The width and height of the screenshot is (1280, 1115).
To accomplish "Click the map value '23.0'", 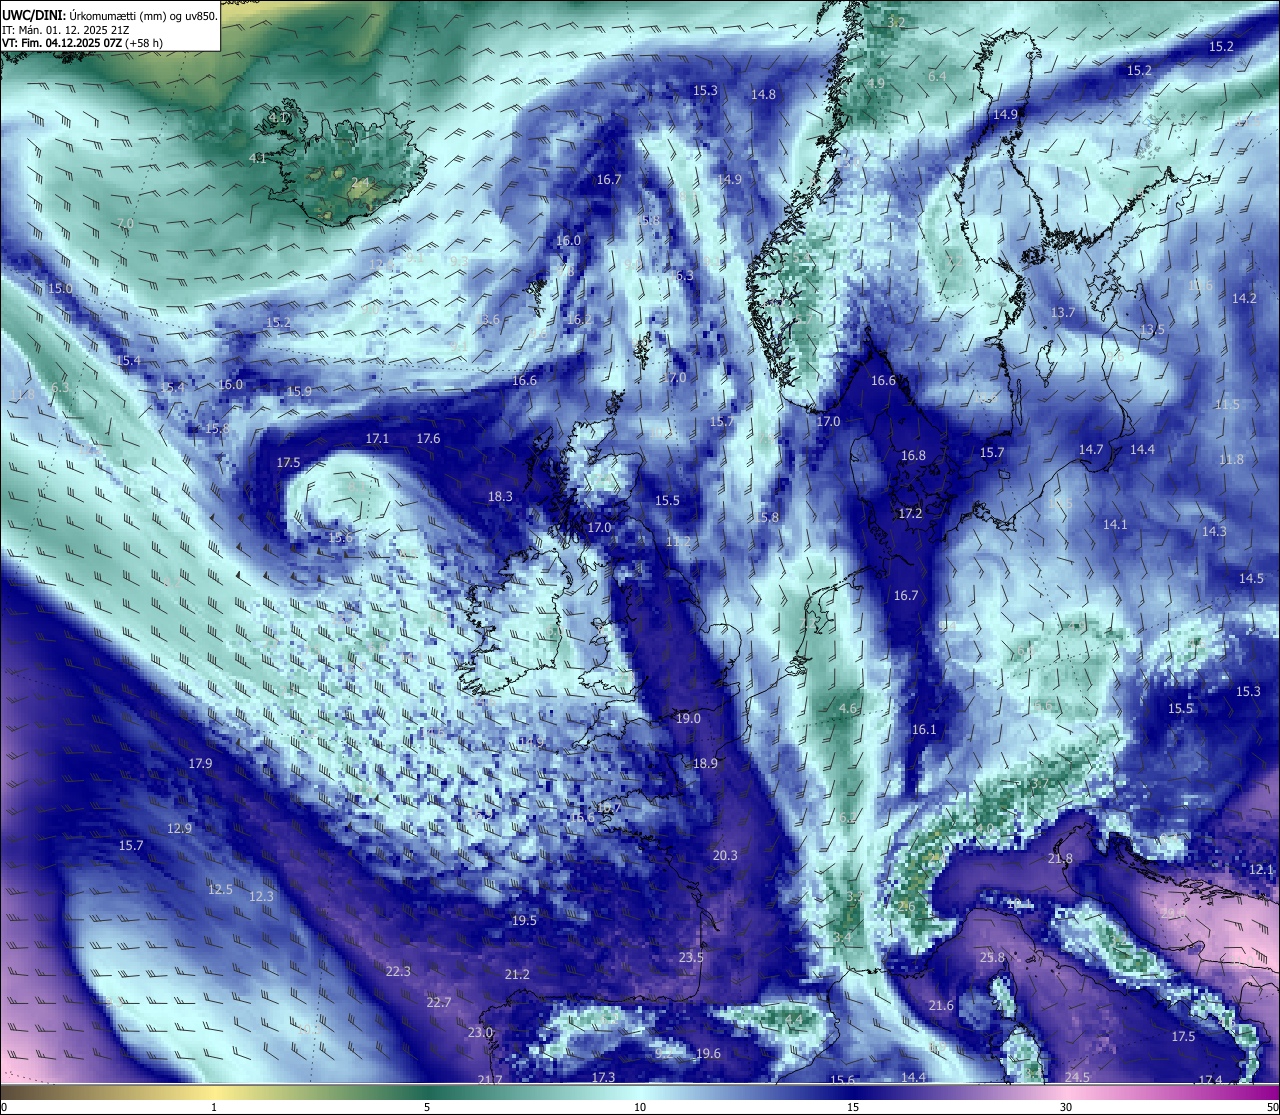I will (480, 1032).
